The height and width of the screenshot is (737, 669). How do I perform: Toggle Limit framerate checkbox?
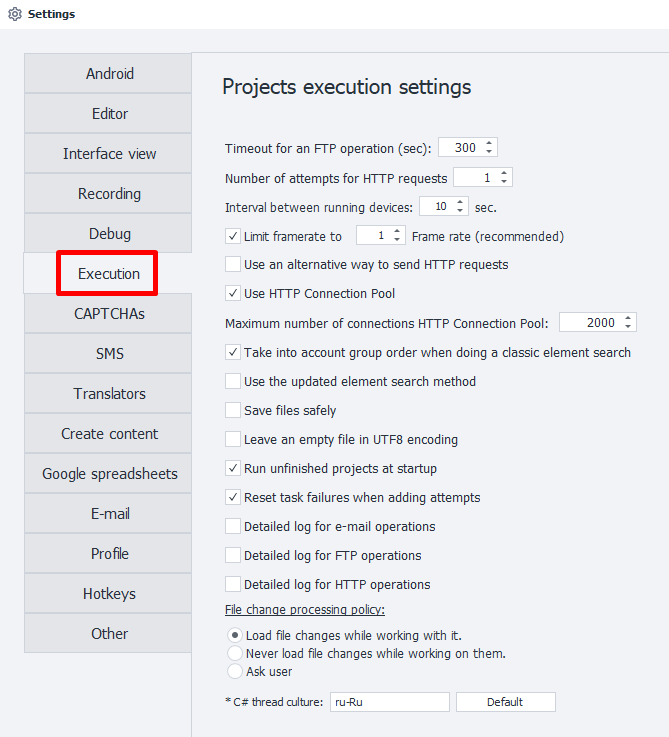pos(233,237)
